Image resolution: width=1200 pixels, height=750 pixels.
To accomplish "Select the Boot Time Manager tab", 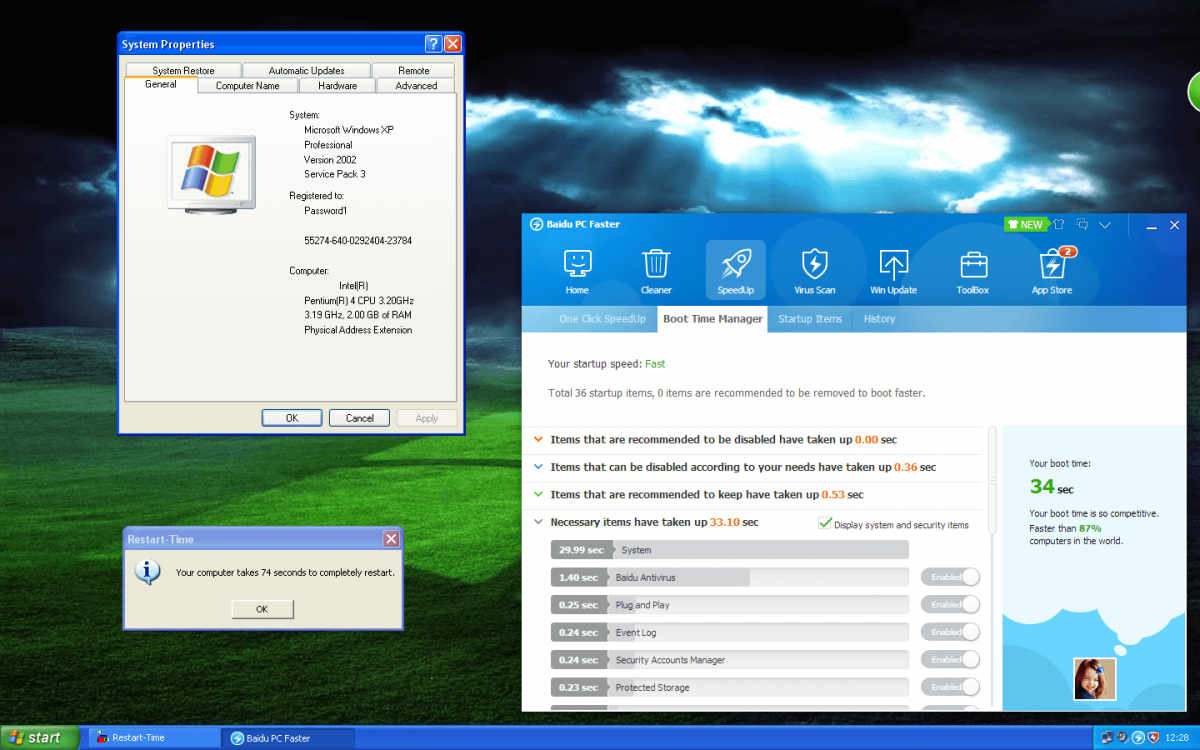I will pyautogui.click(x=713, y=319).
